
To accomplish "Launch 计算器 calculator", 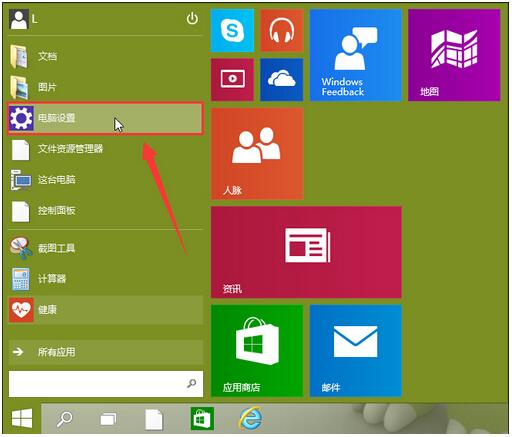I will click(x=105, y=279).
